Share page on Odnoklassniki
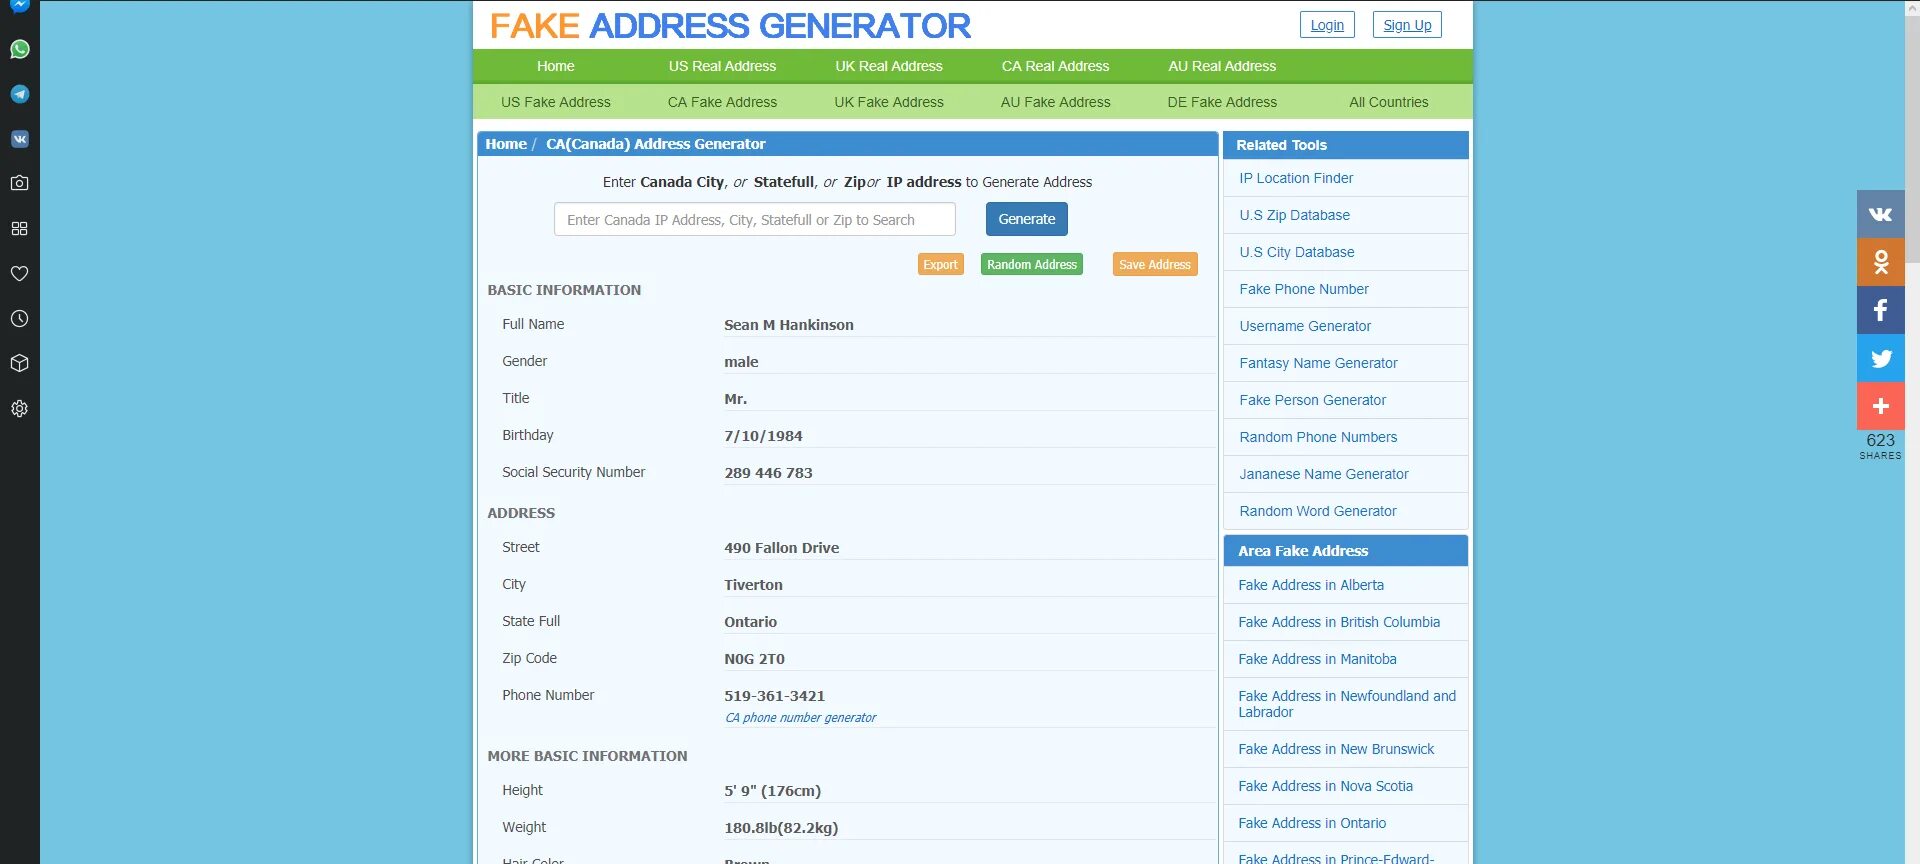 (1880, 262)
